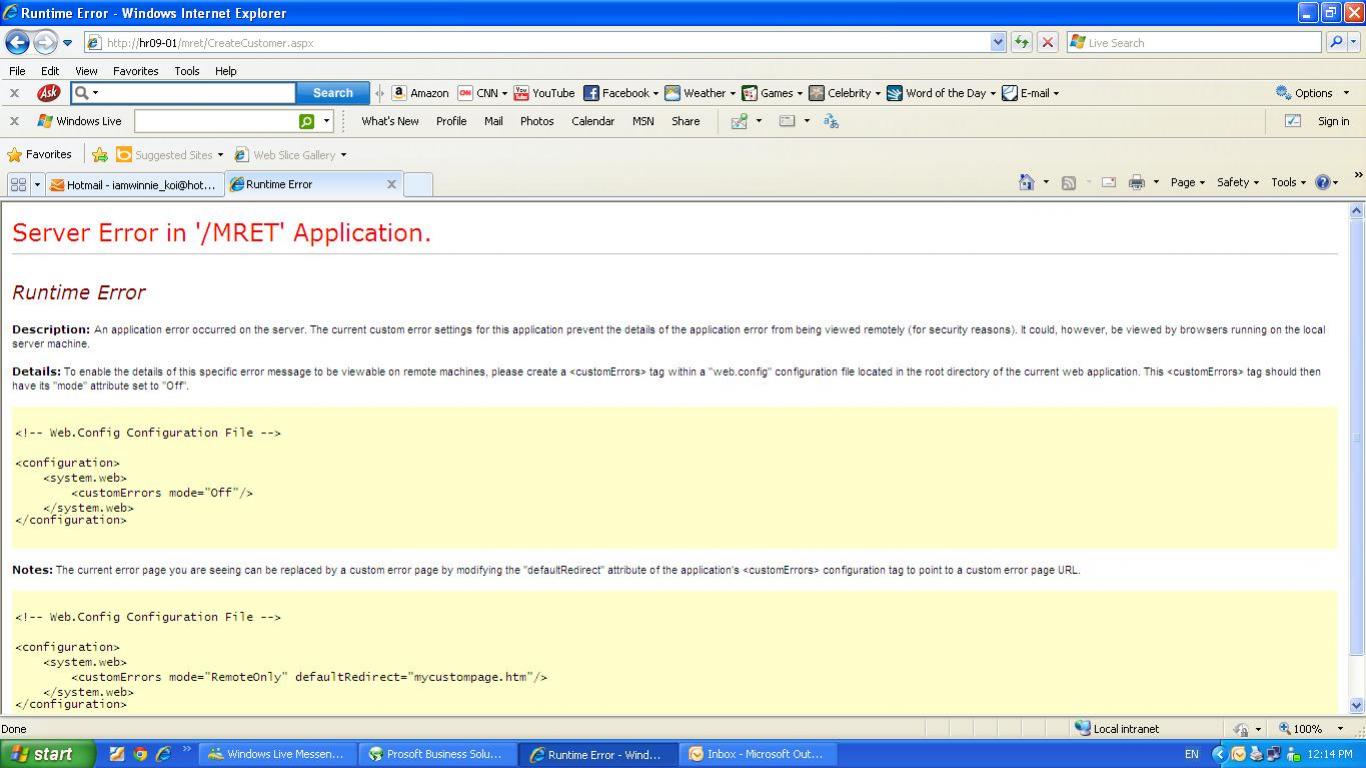Open the Help menu
Viewport: 1366px width, 768px height.
click(x=226, y=71)
